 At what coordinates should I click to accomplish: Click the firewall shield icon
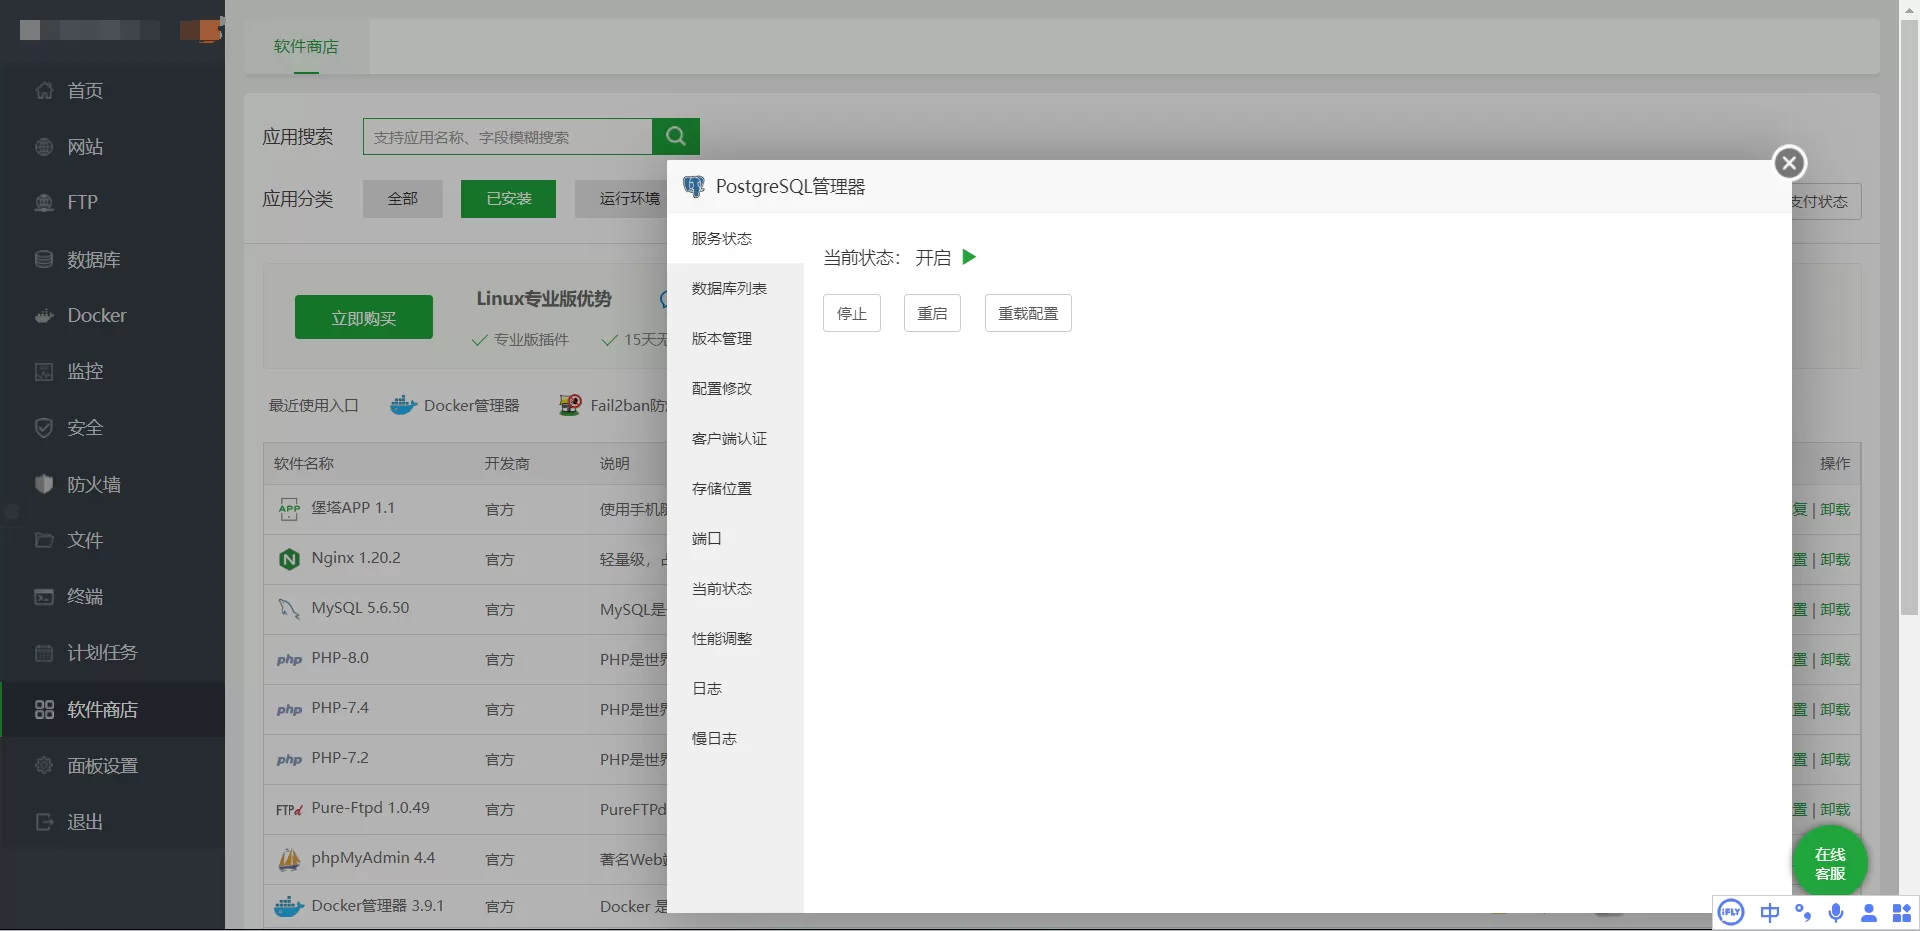44,484
